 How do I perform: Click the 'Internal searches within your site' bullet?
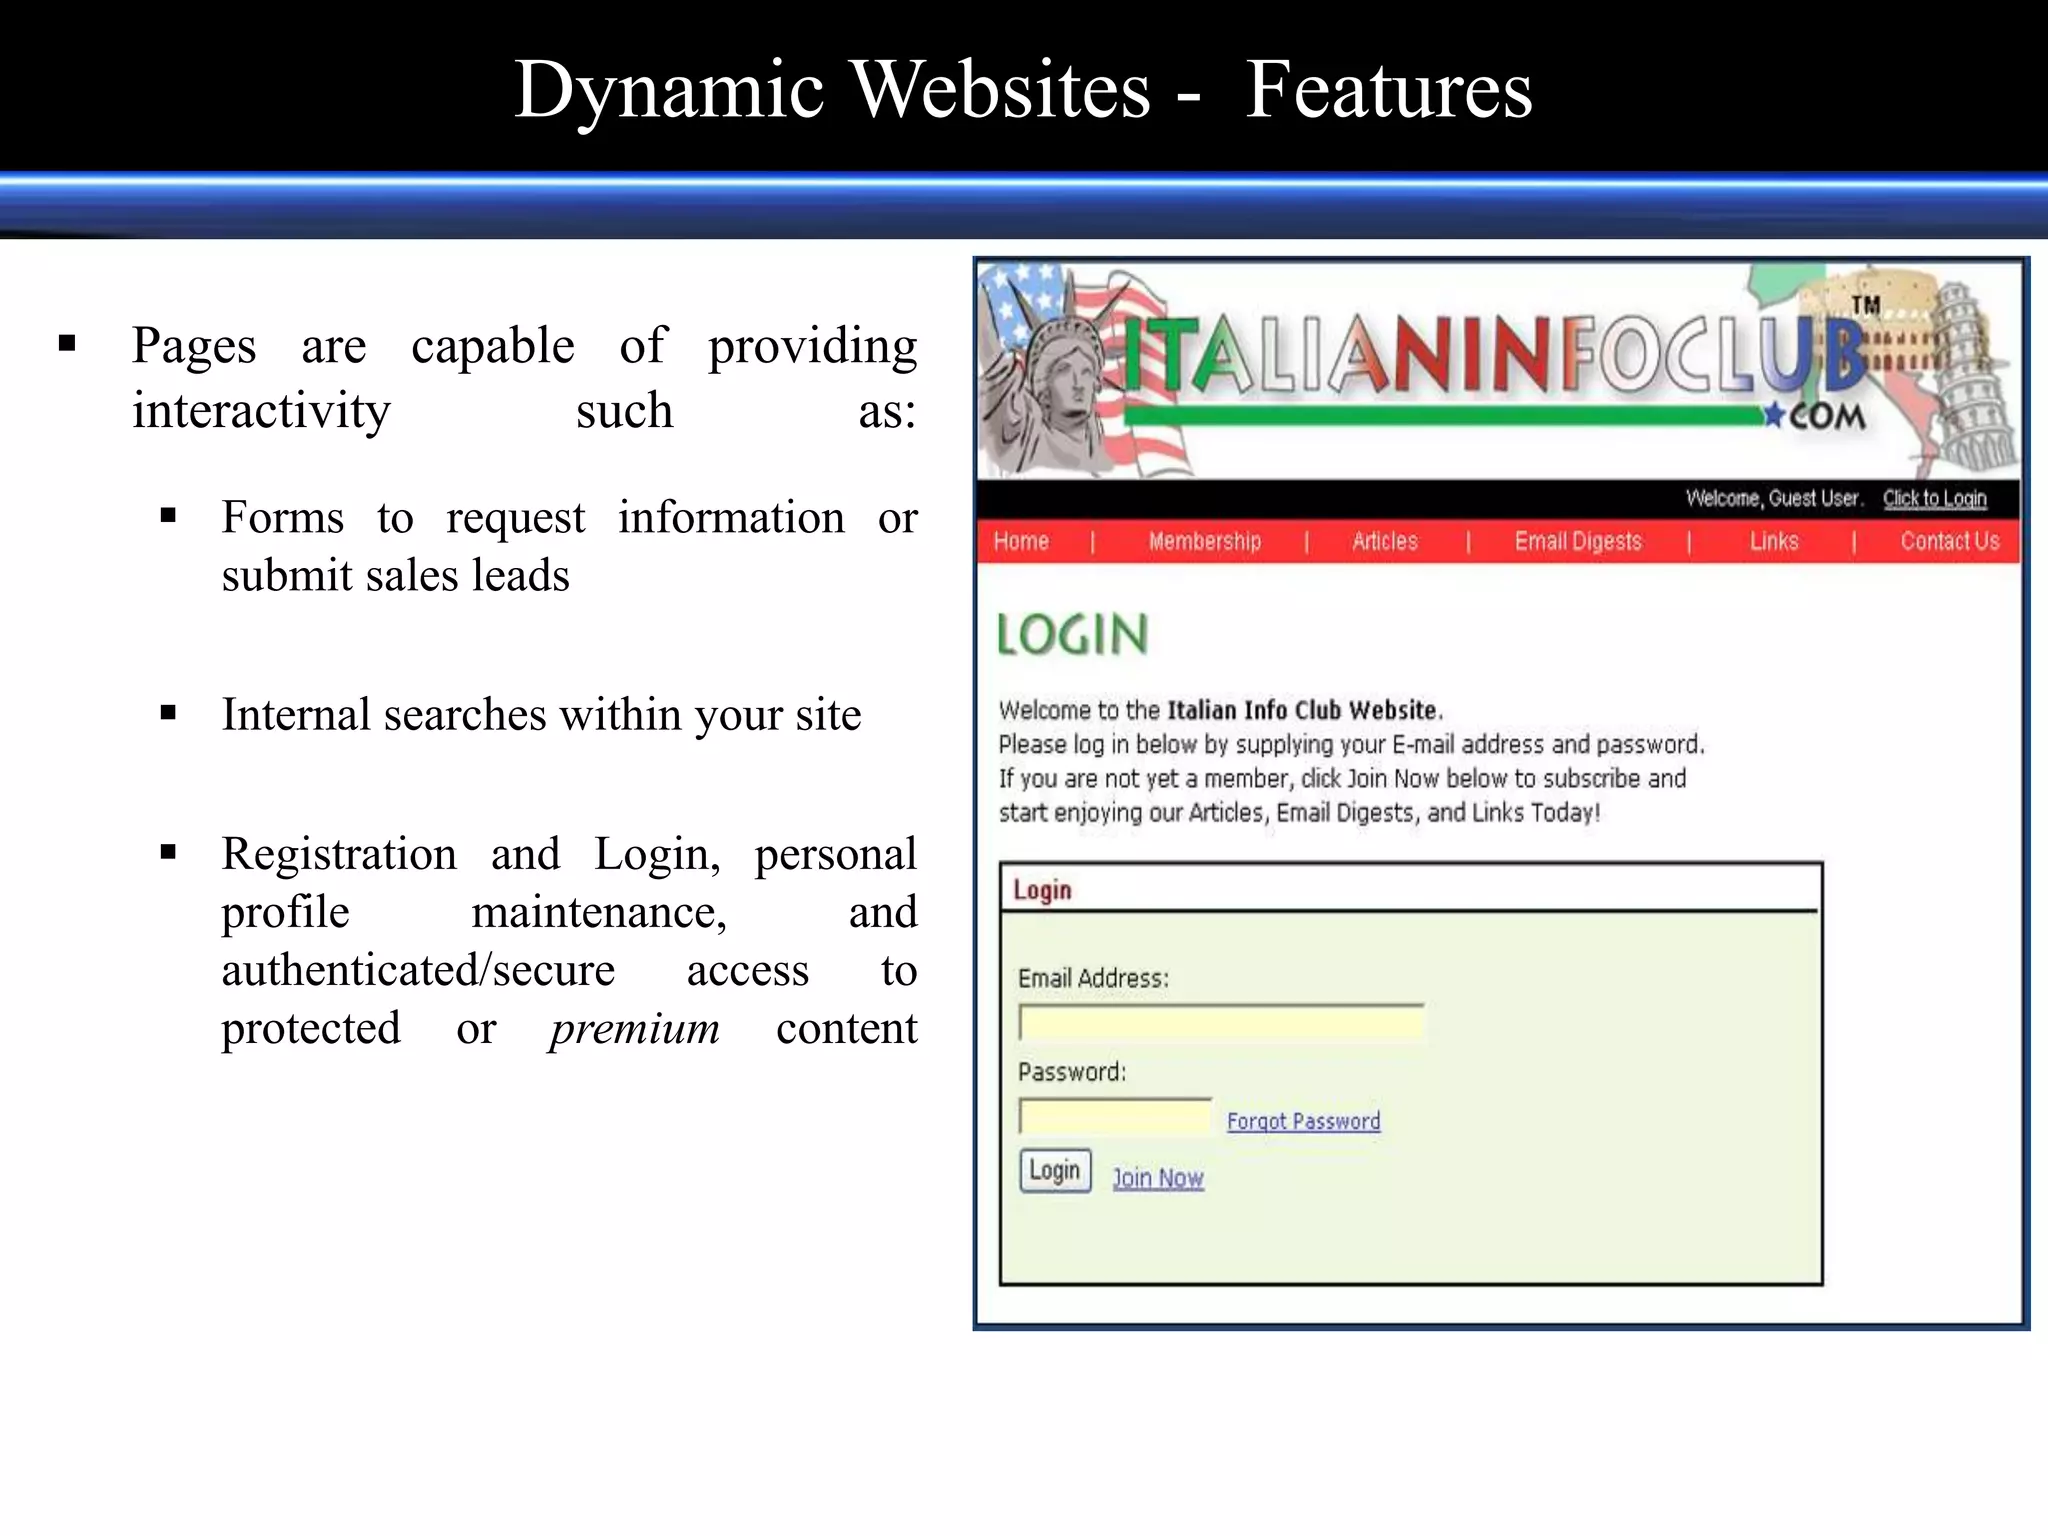541,715
